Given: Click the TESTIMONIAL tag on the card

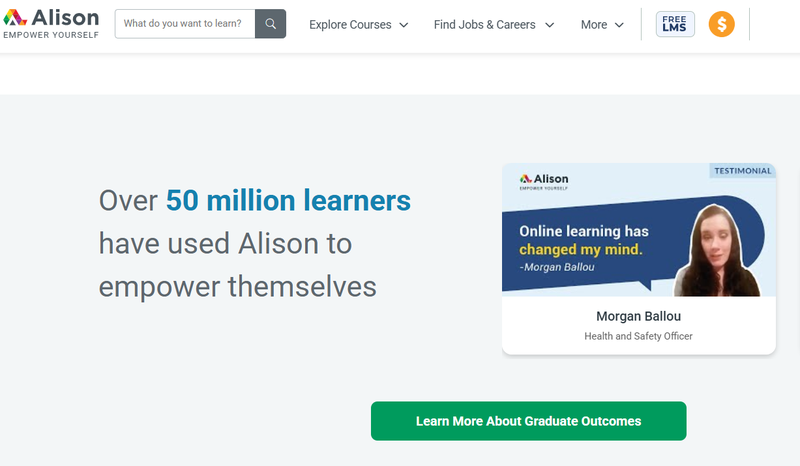Looking at the screenshot, I should (x=742, y=171).
